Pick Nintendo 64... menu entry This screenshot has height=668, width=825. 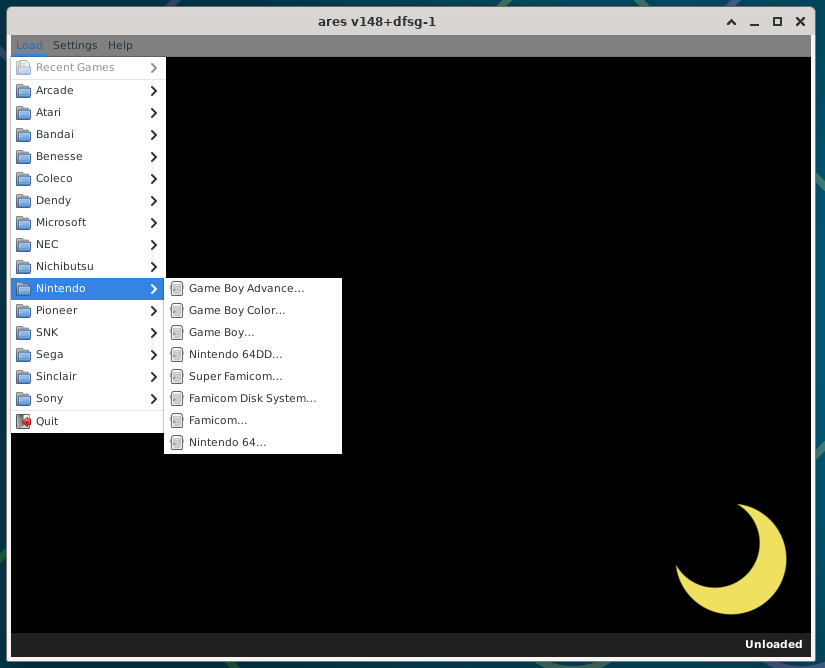253,443
